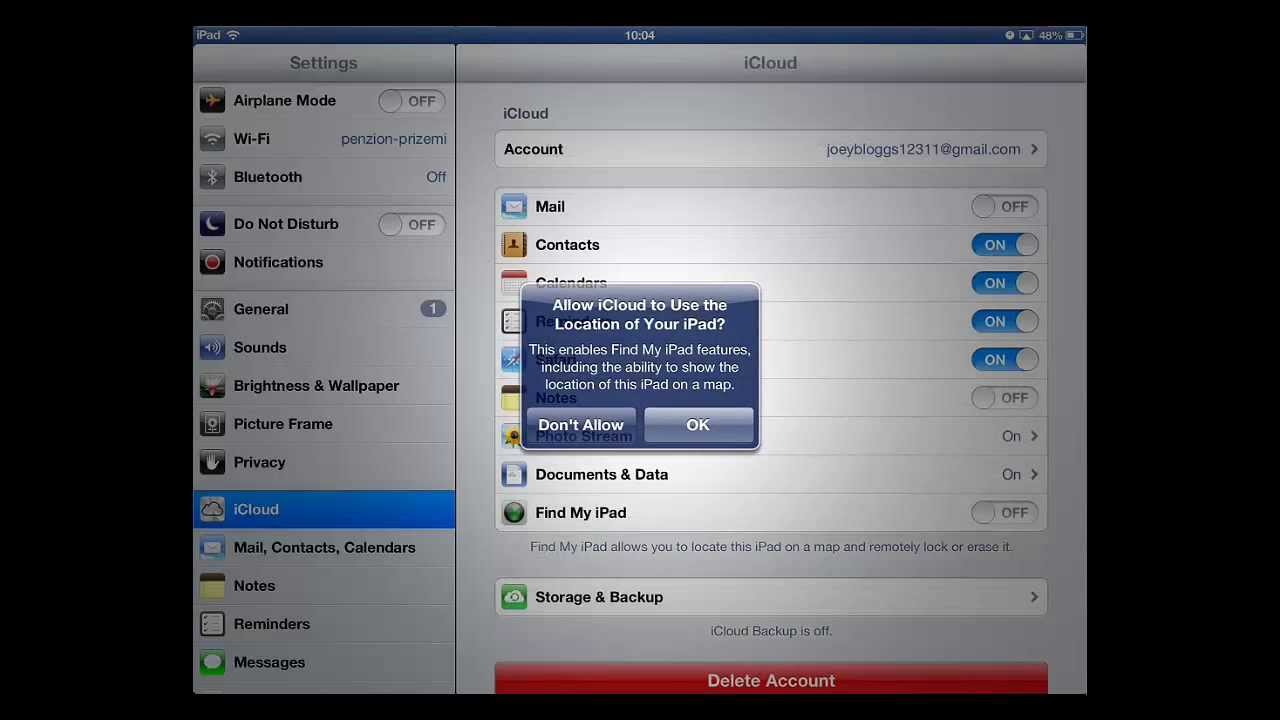Viewport: 1280px width, 720px height.
Task: Tap the Wi-Fi network penzion-prizemi
Action: [x=394, y=139]
